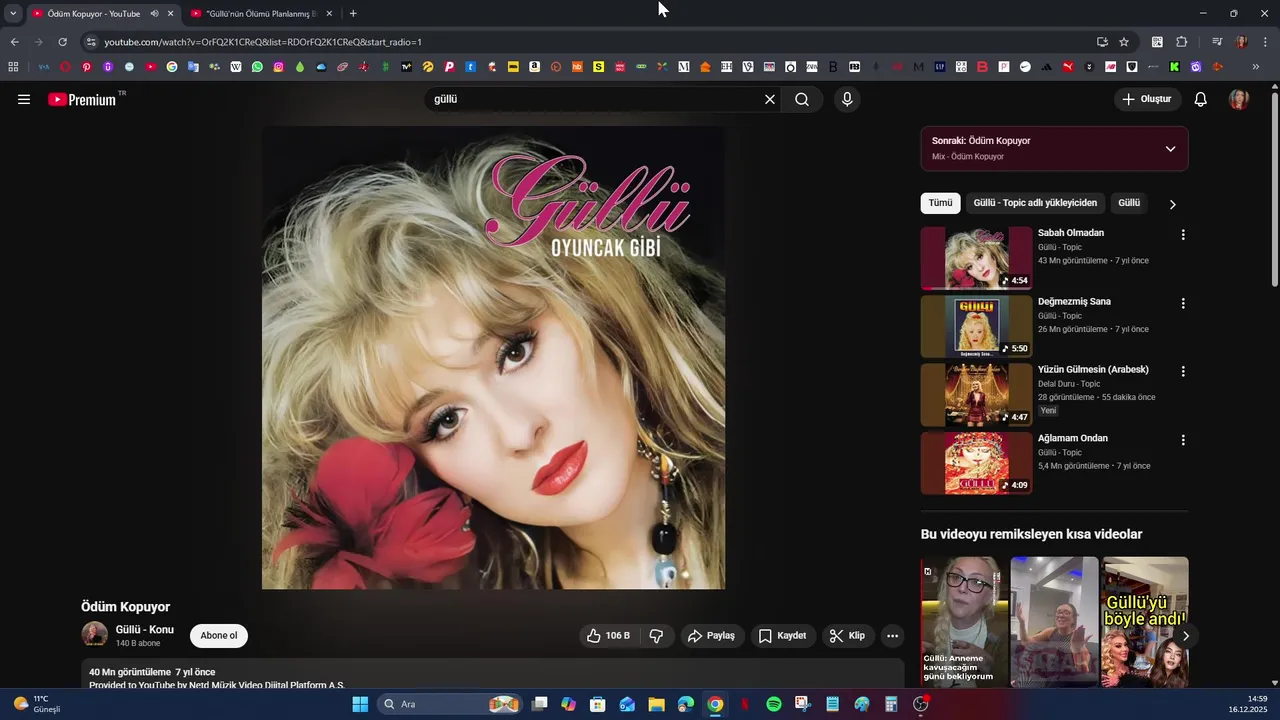Open options for Değmezmiş Sana video

point(1183,303)
